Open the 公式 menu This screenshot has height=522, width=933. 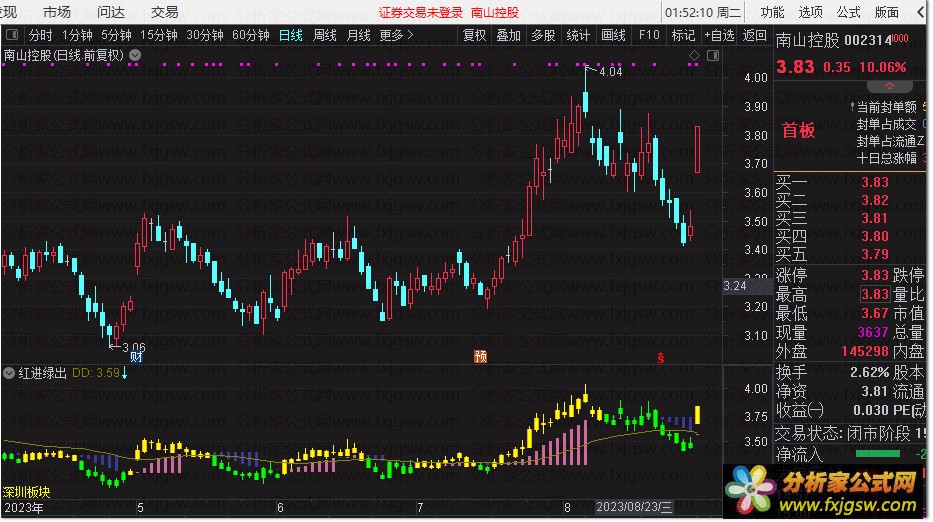pyautogui.click(x=849, y=12)
